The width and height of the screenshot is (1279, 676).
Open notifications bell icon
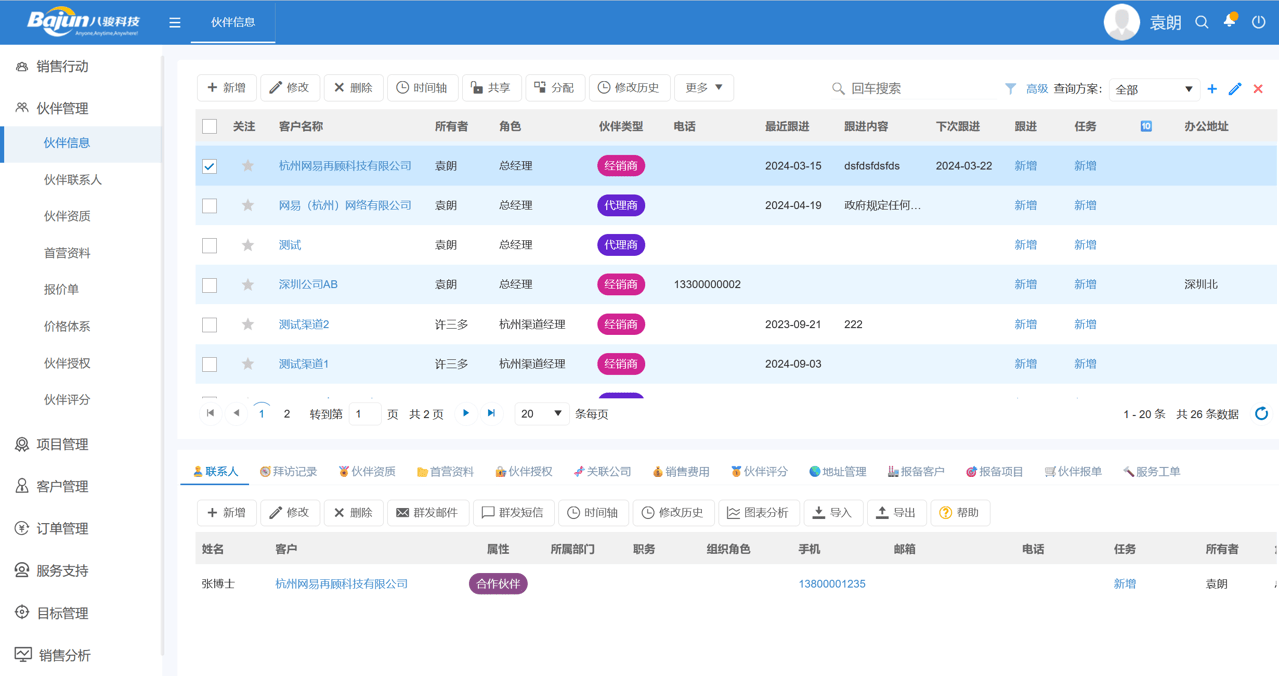pyautogui.click(x=1230, y=21)
